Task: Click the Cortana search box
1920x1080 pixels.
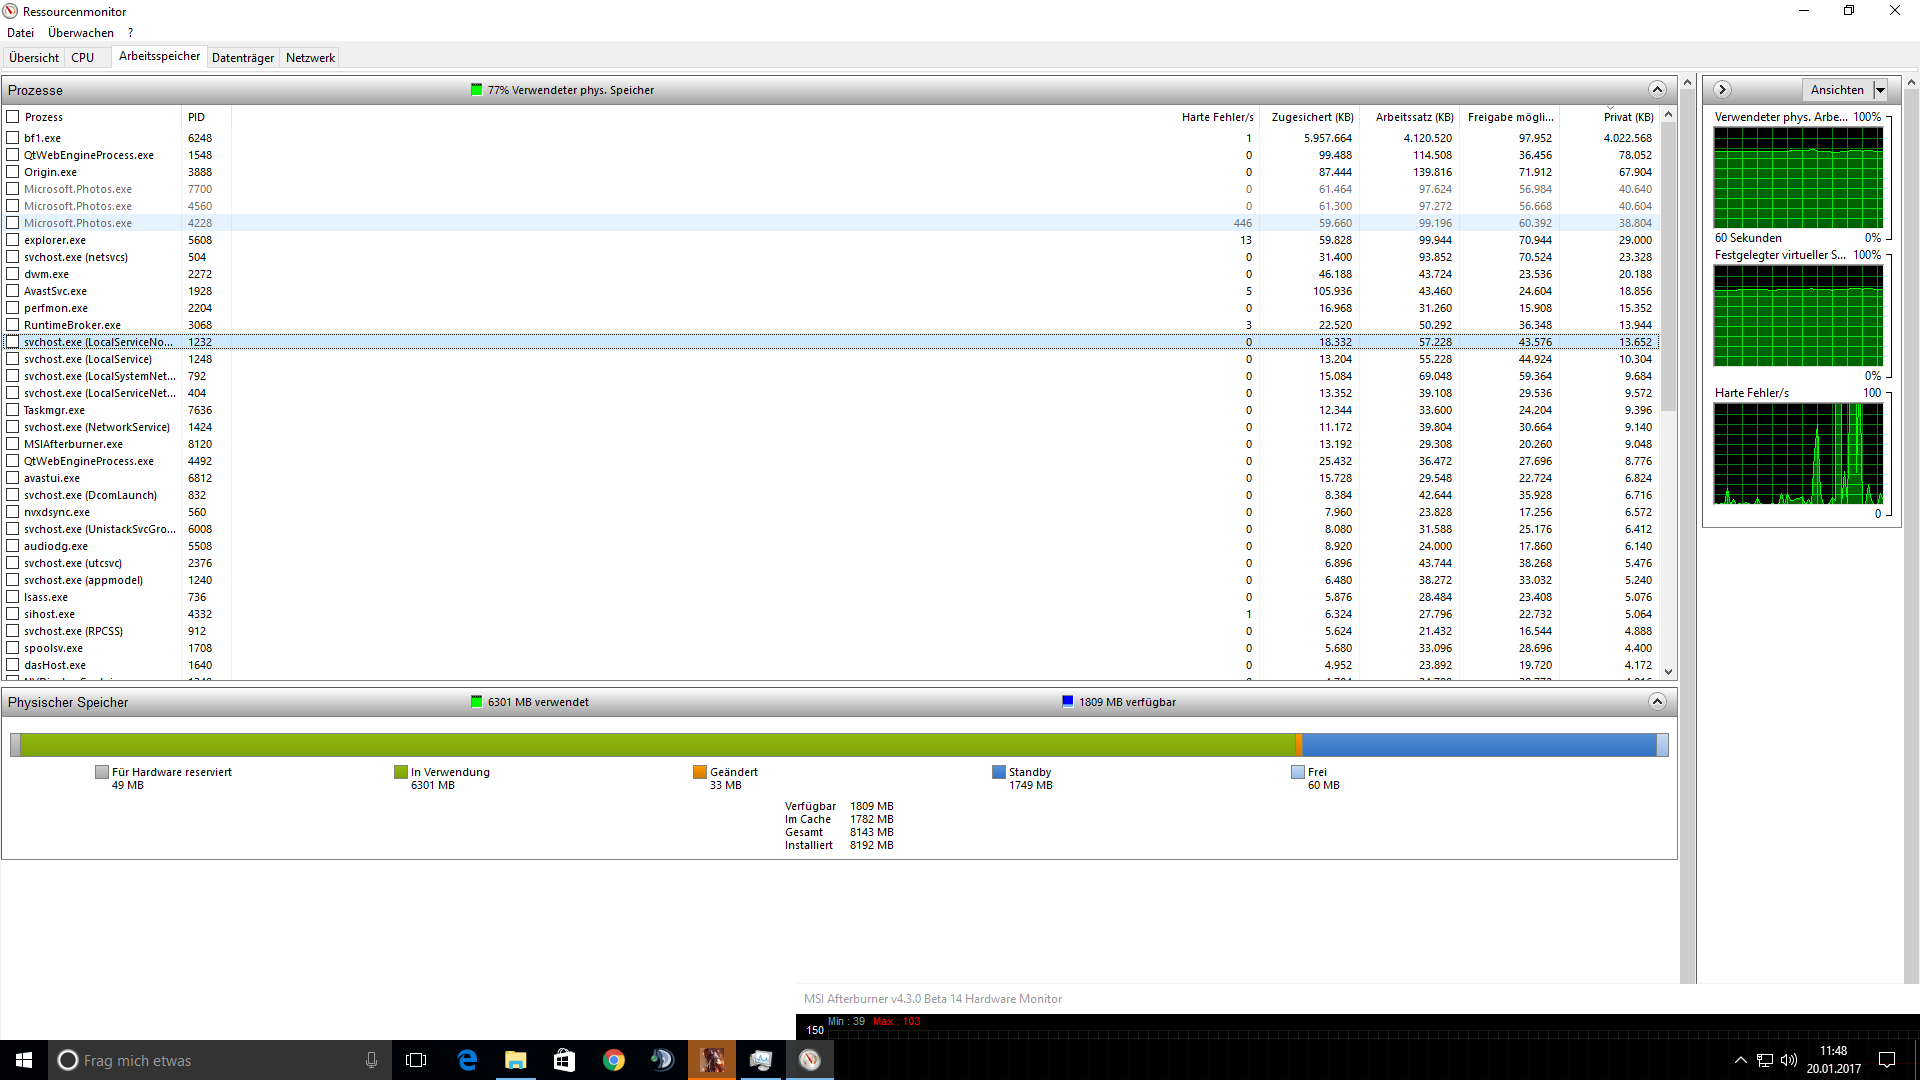Action: 220,1060
